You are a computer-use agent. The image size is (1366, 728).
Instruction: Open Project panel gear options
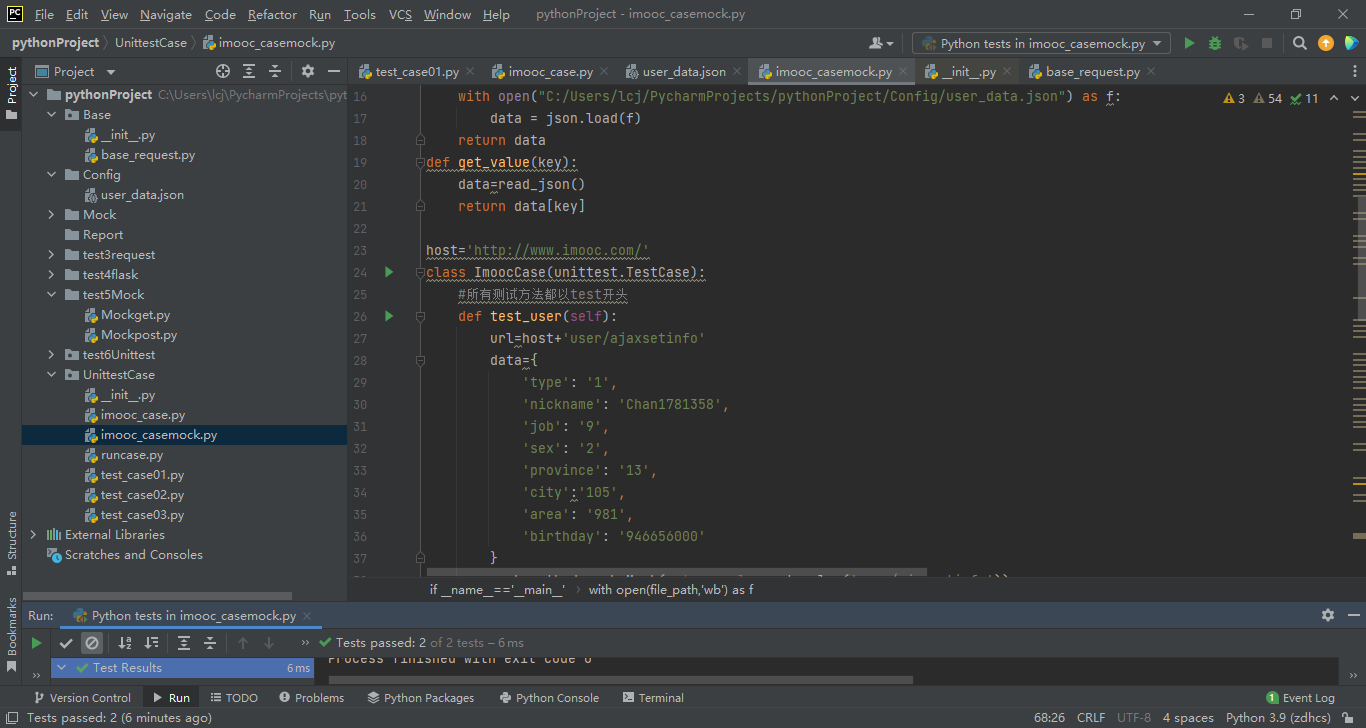tap(308, 71)
